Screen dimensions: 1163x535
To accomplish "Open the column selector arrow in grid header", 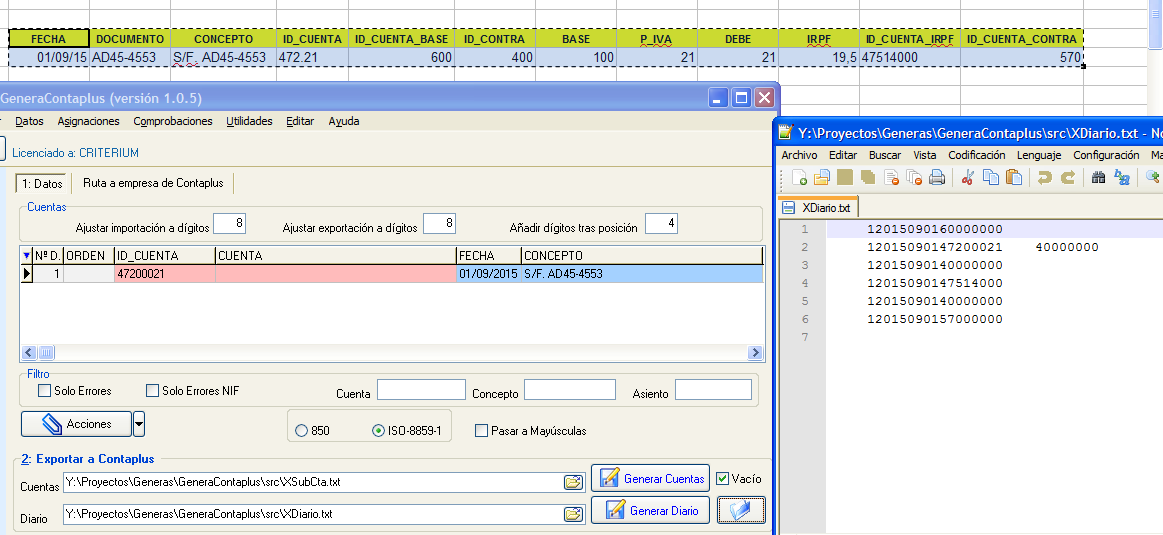I will [27, 255].
